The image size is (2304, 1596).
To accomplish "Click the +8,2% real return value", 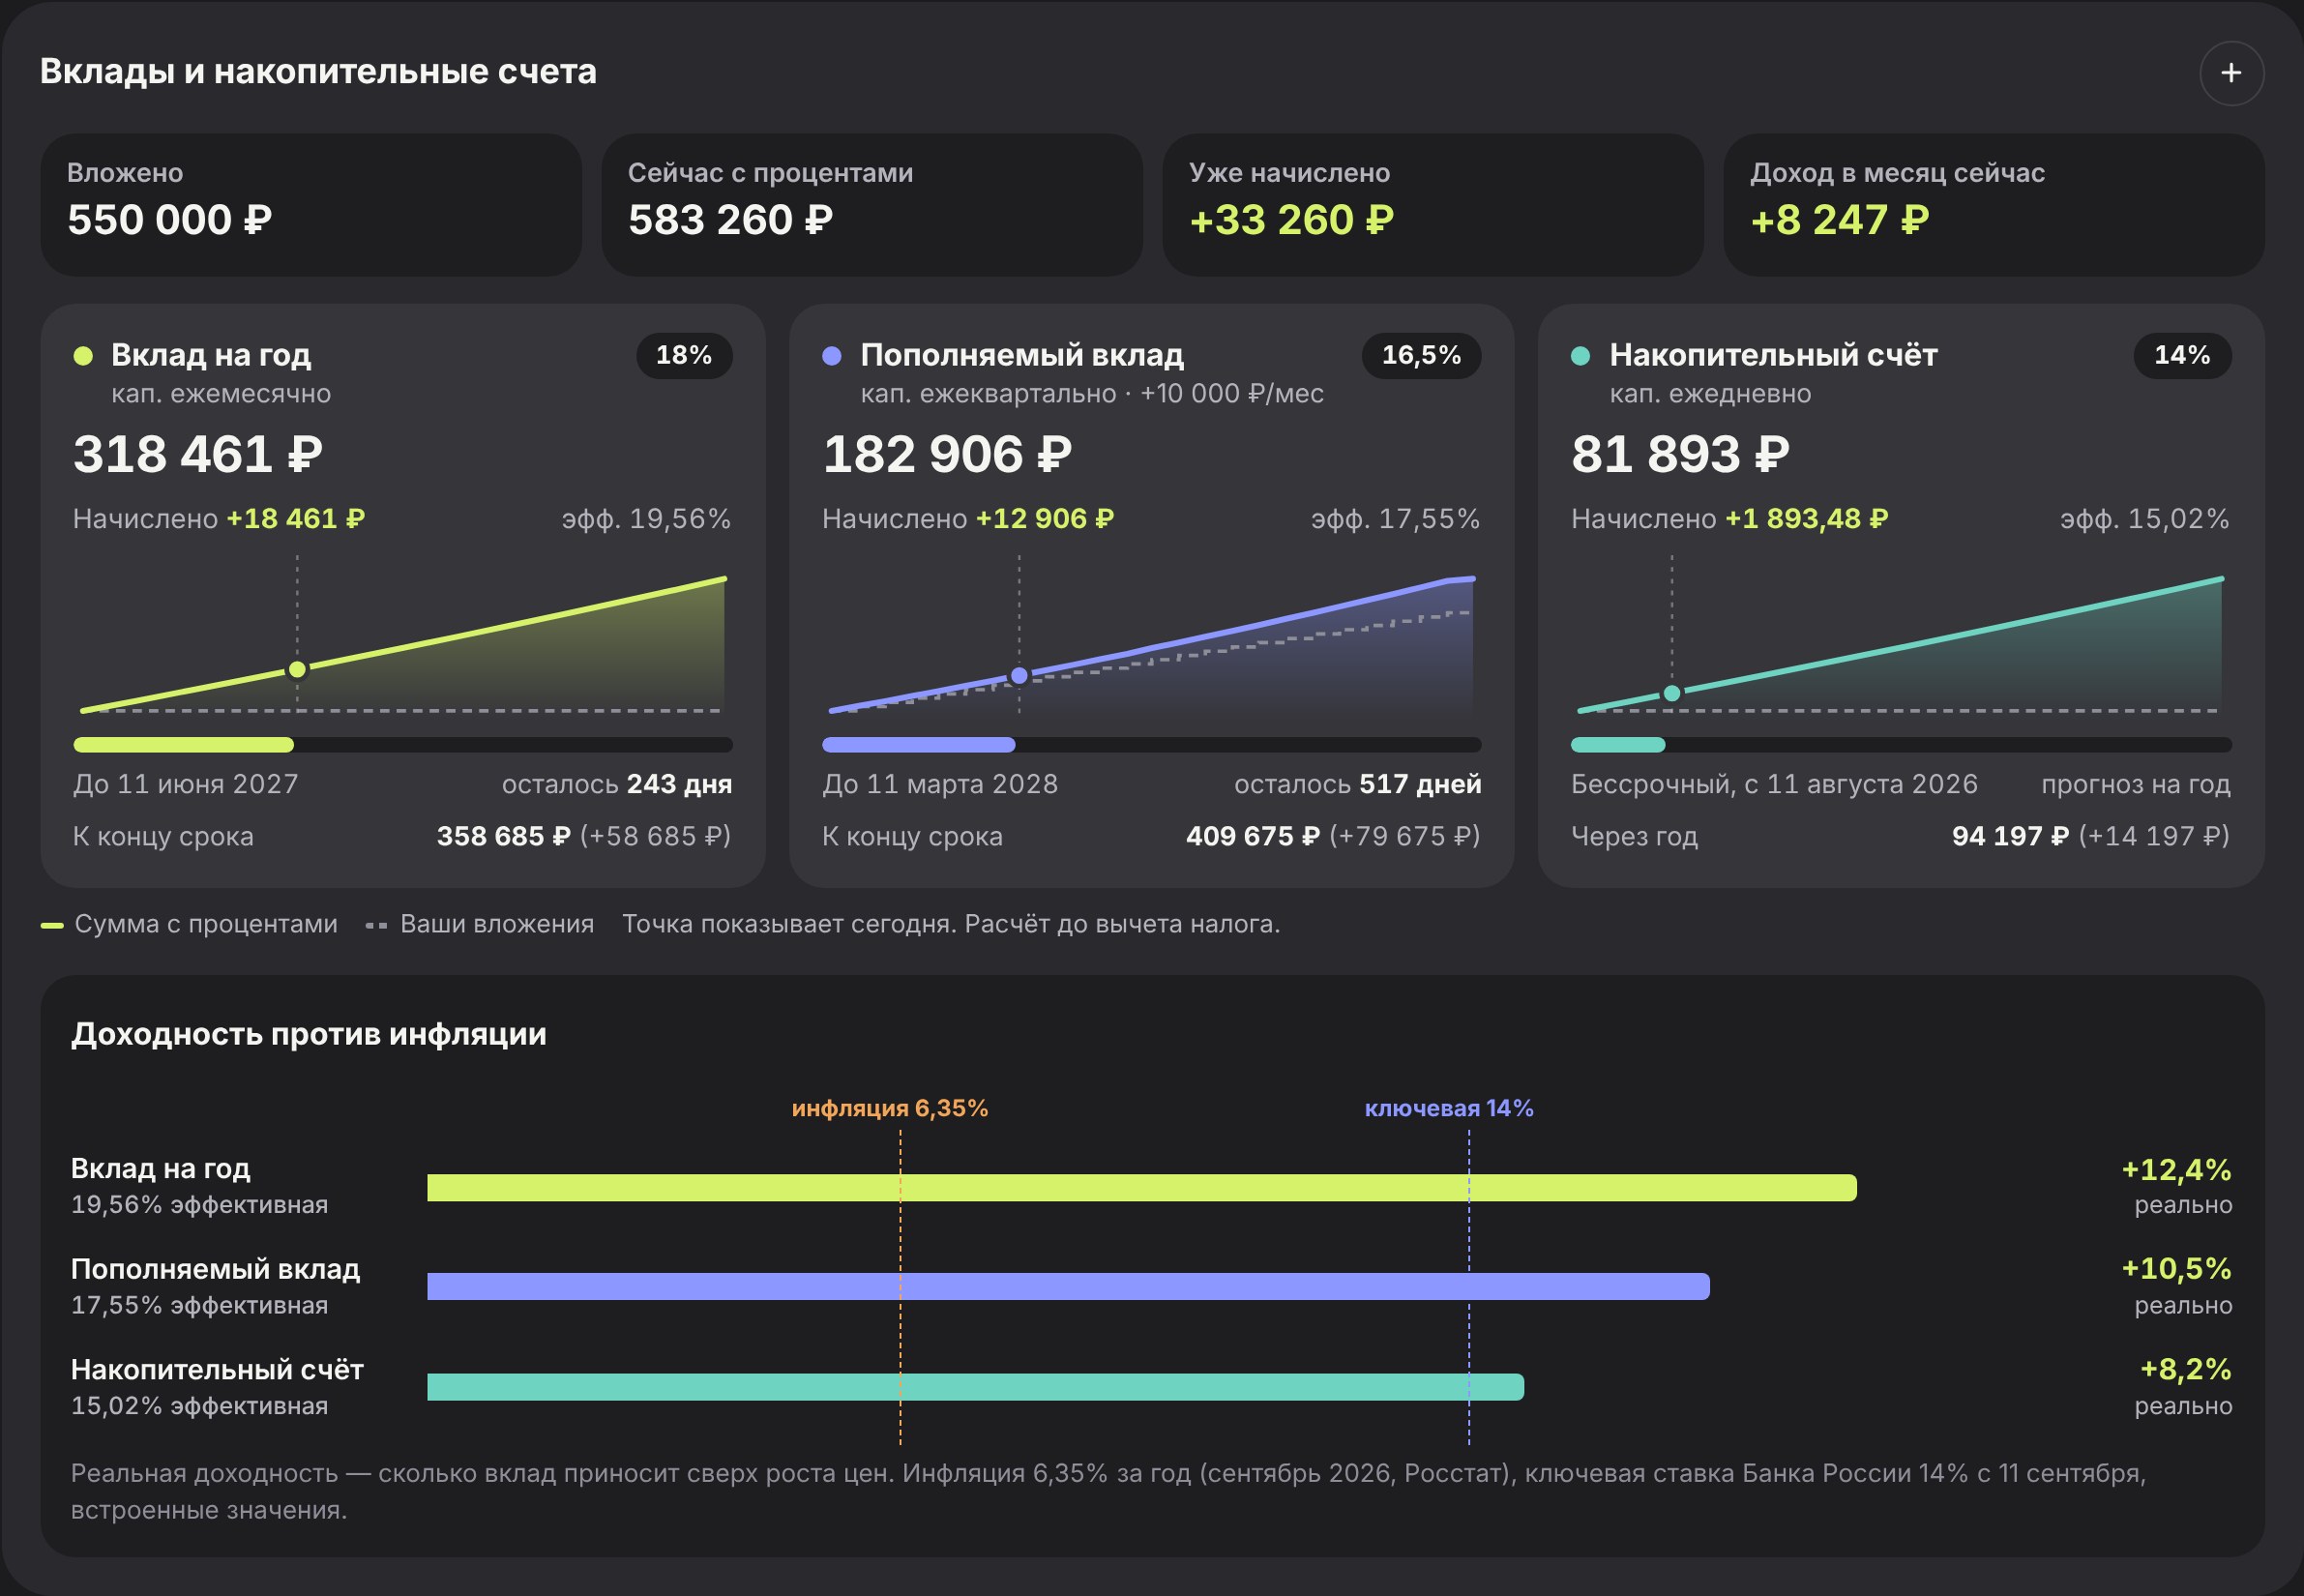I will (x=2185, y=1370).
